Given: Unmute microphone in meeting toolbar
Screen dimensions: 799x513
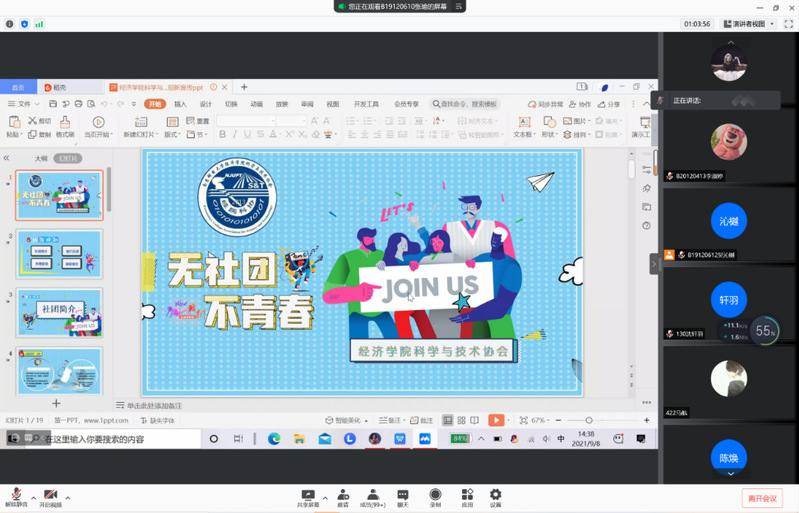Looking at the screenshot, I should tap(15, 496).
